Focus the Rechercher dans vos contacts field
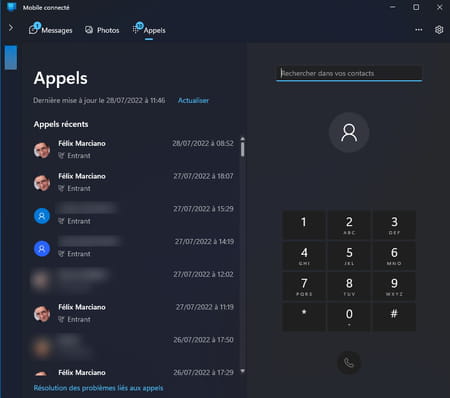 coord(349,73)
